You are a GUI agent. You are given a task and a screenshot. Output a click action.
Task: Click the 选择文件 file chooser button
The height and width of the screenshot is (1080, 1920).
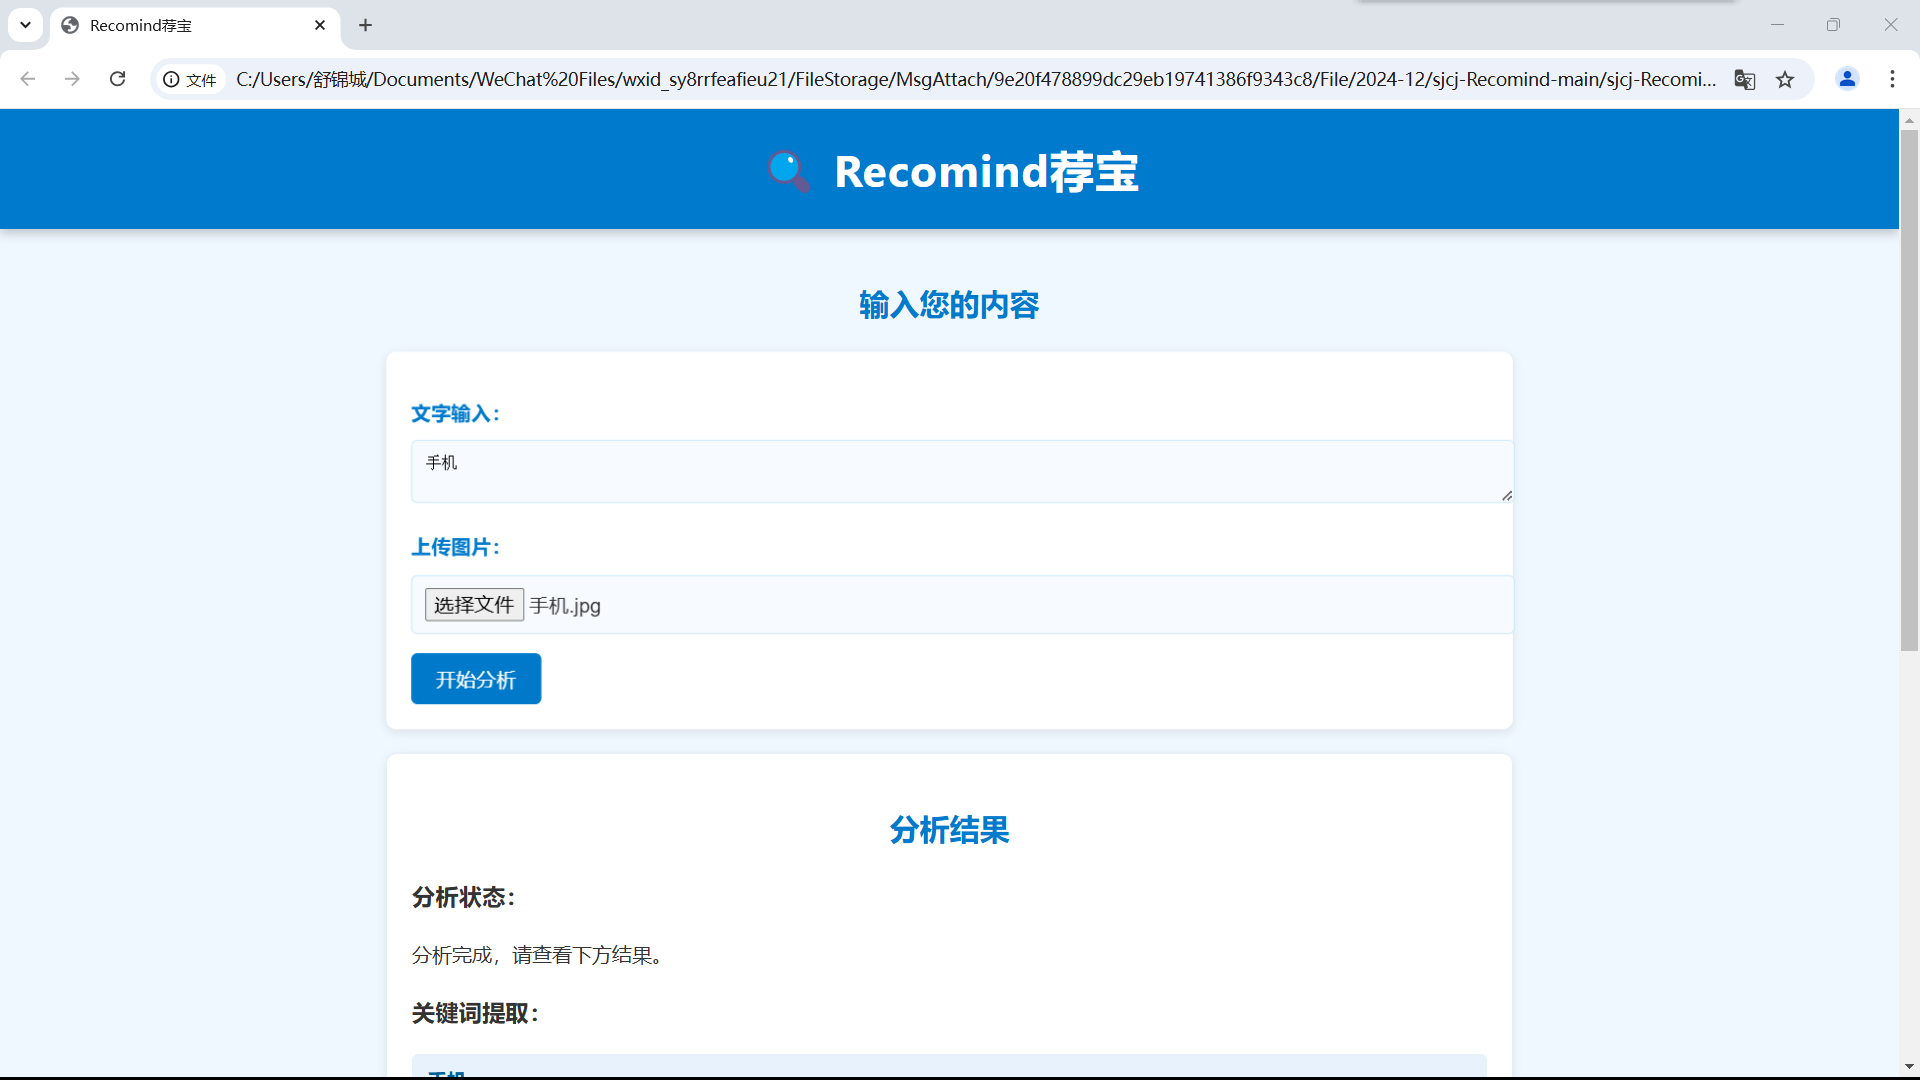(x=474, y=605)
